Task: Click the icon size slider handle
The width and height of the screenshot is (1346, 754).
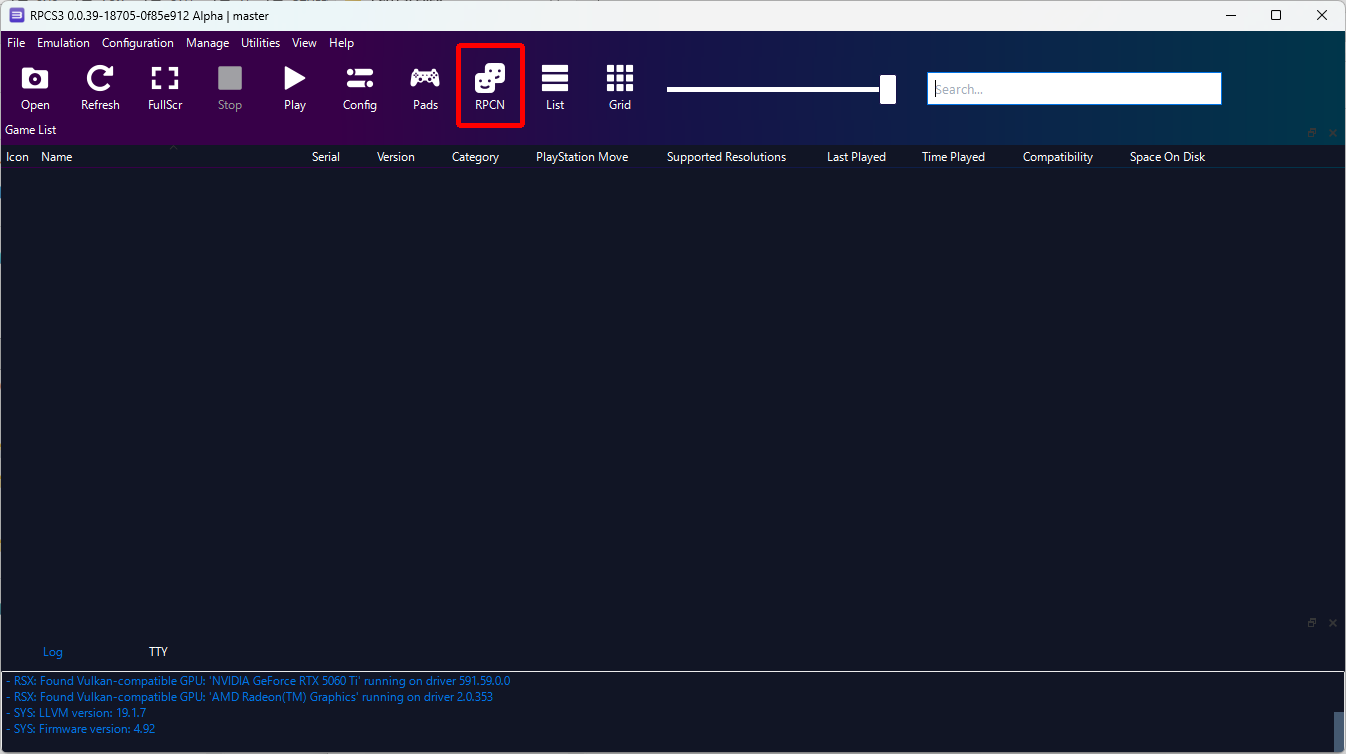Action: coord(887,89)
